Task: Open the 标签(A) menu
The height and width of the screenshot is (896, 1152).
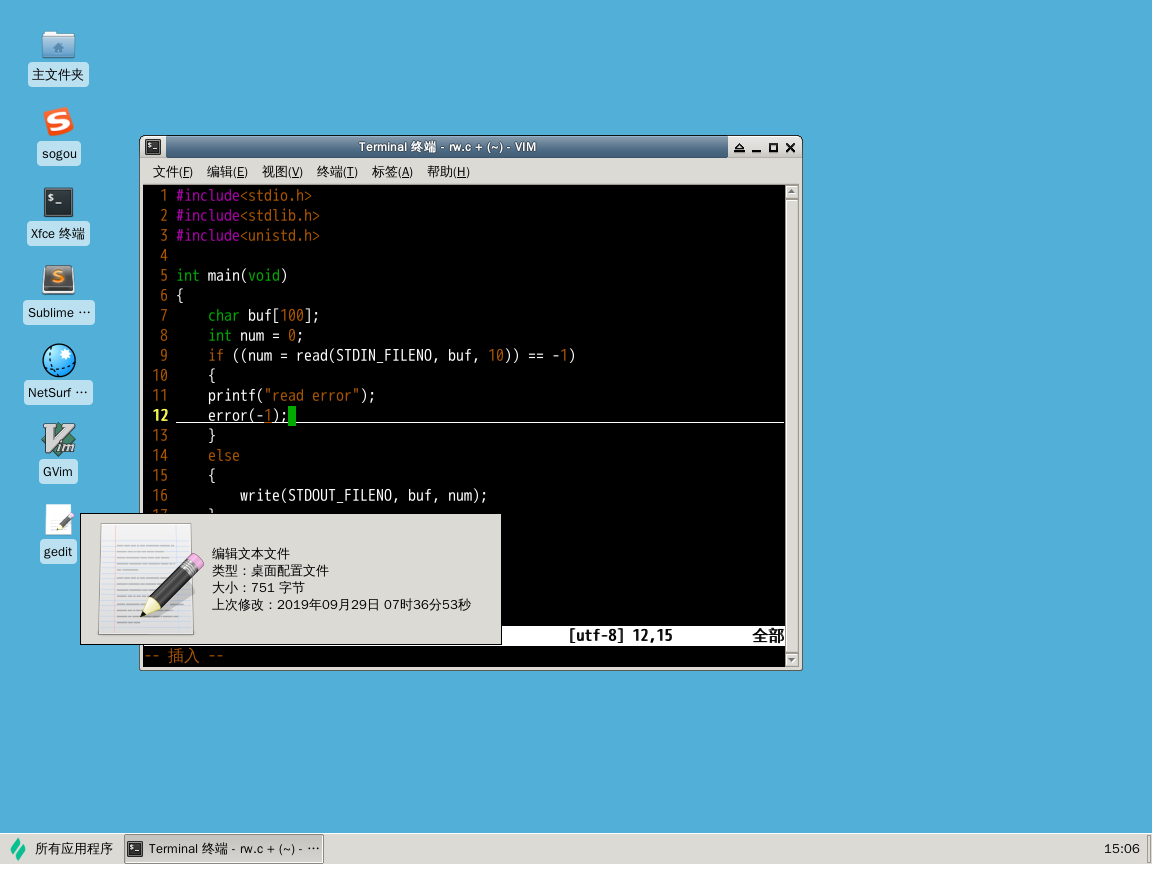Action: click(392, 172)
